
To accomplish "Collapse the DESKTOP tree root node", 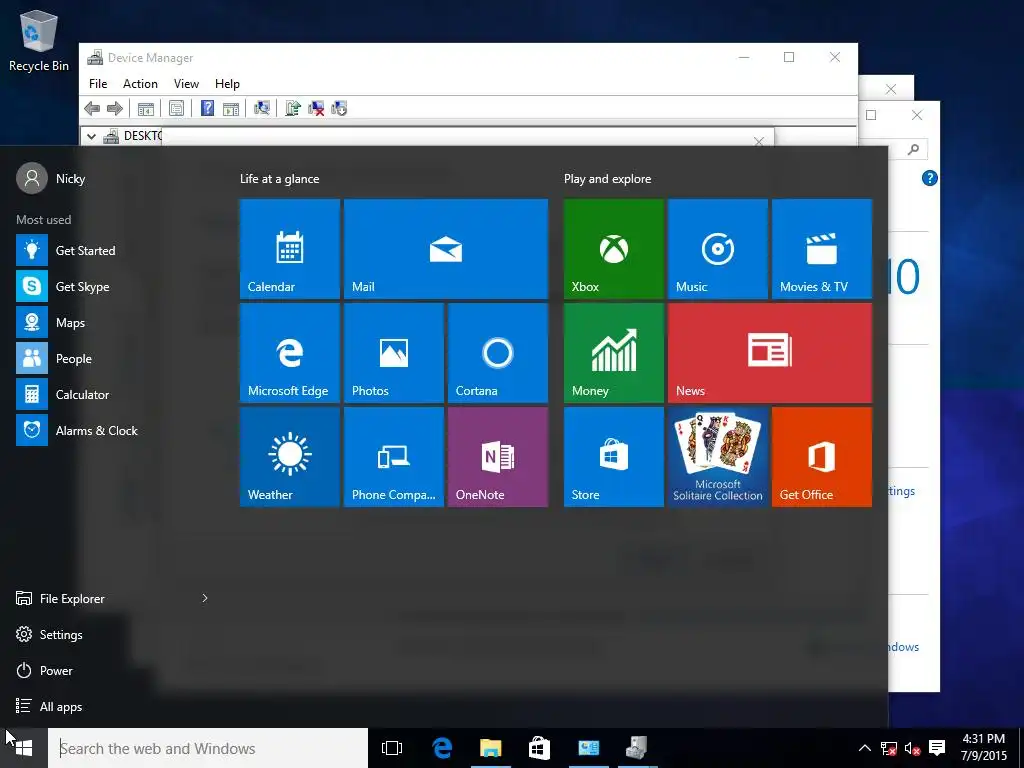I will pos(91,136).
